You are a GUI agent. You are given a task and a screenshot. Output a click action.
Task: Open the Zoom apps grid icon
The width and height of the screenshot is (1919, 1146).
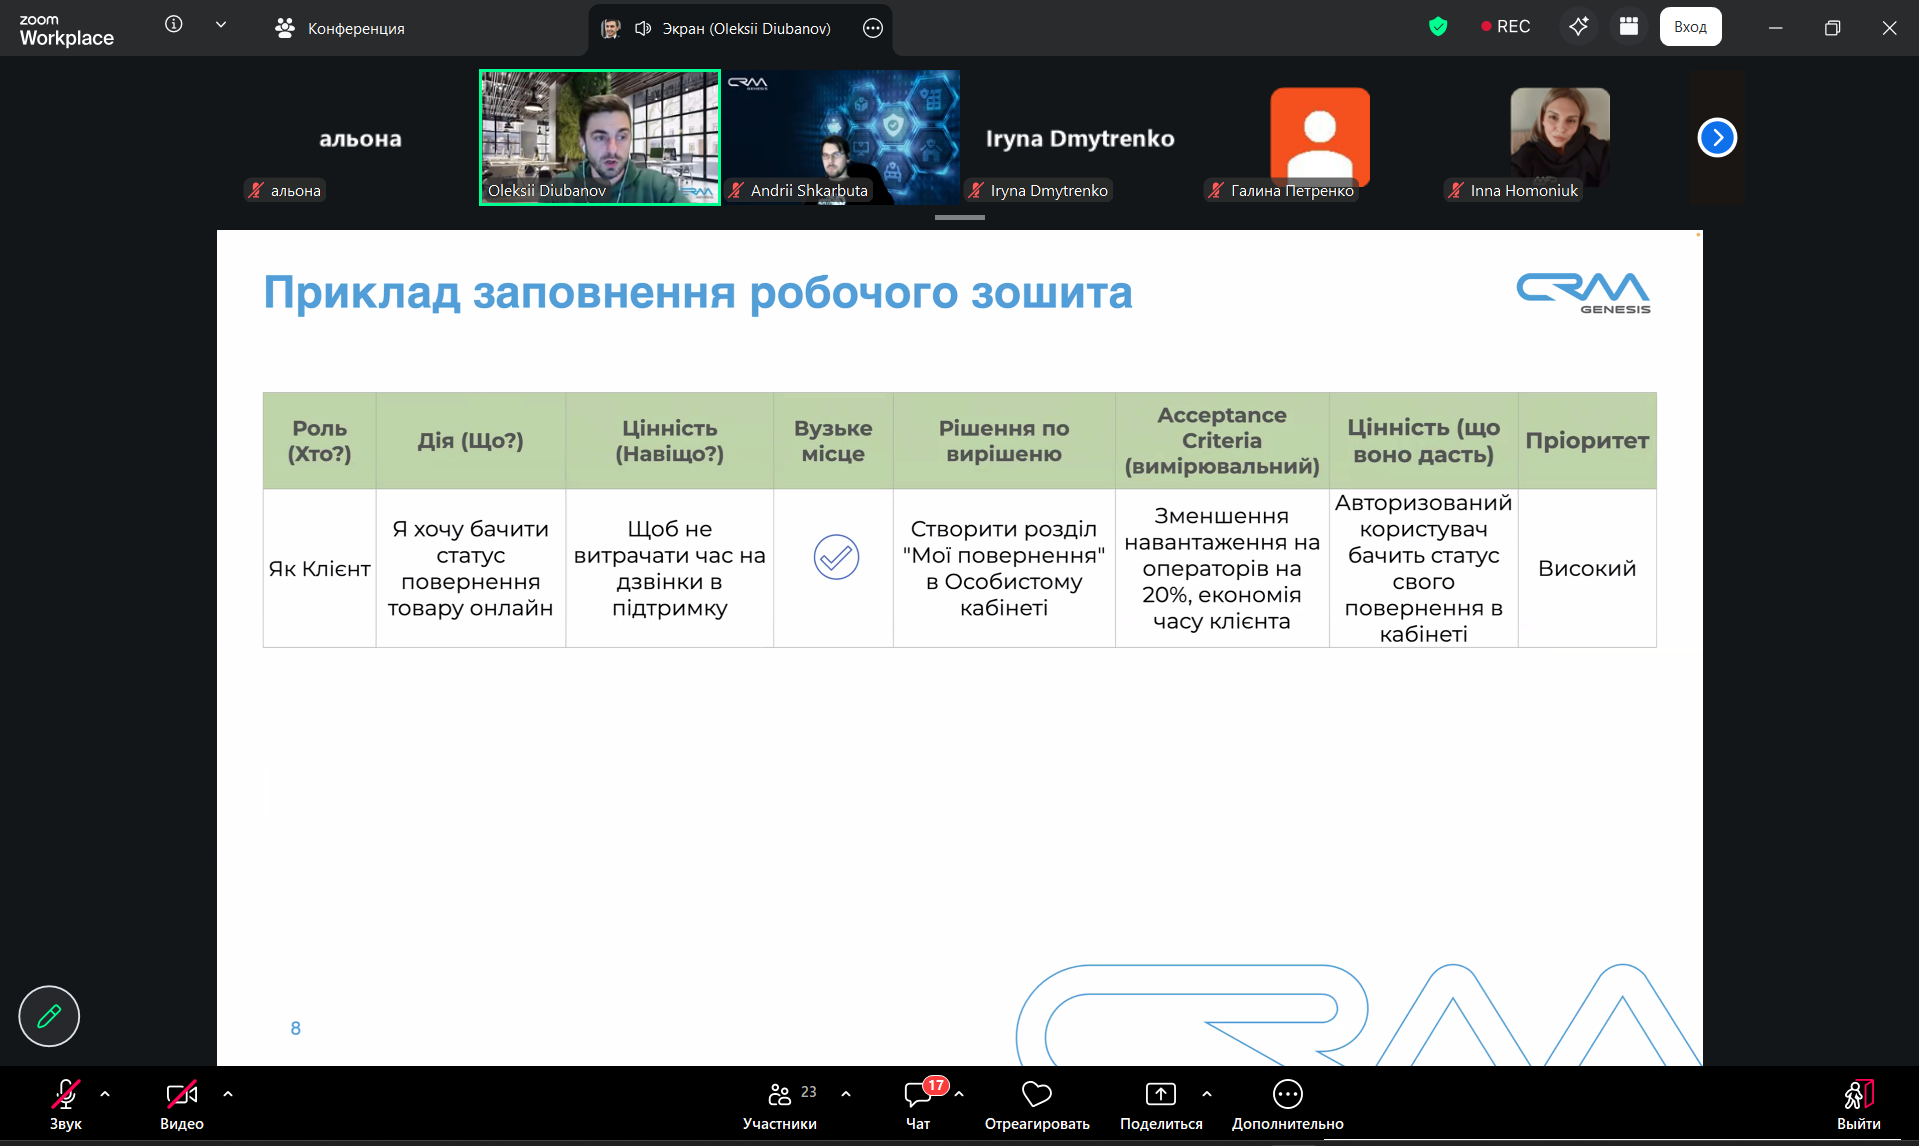[x=1629, y=27]
